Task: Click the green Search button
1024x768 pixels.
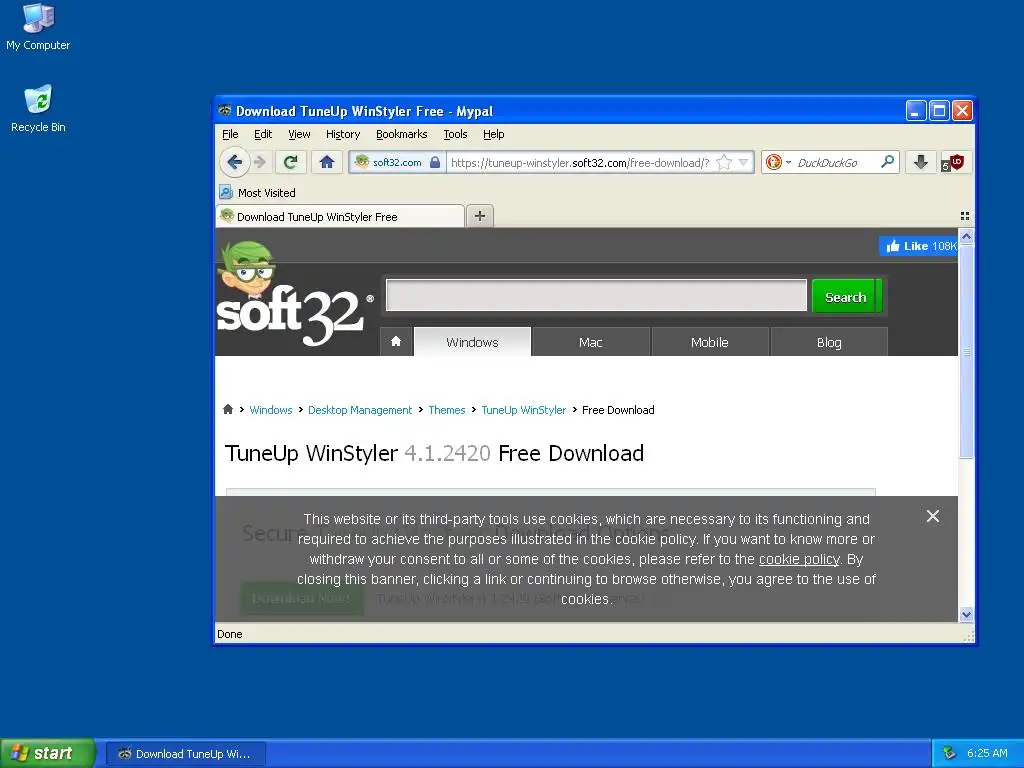Action: 846,296
